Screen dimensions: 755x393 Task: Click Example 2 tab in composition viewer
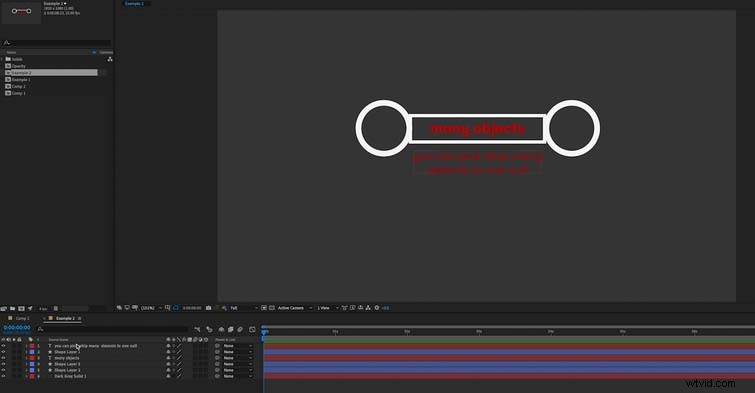134,3
